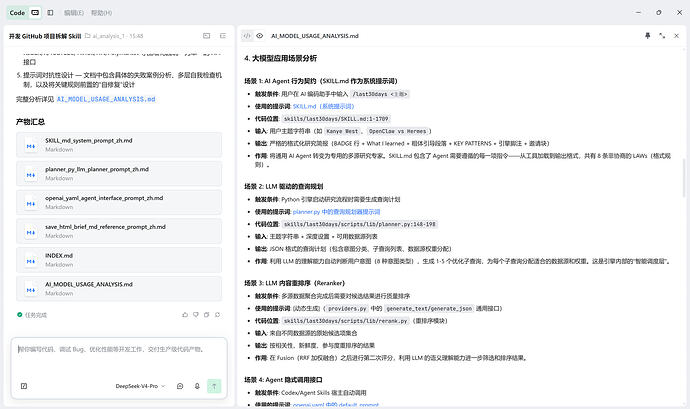This screenshot has width=690, height=409.
Task: Click the list panel icon in chat header
Action: (223, 36)
